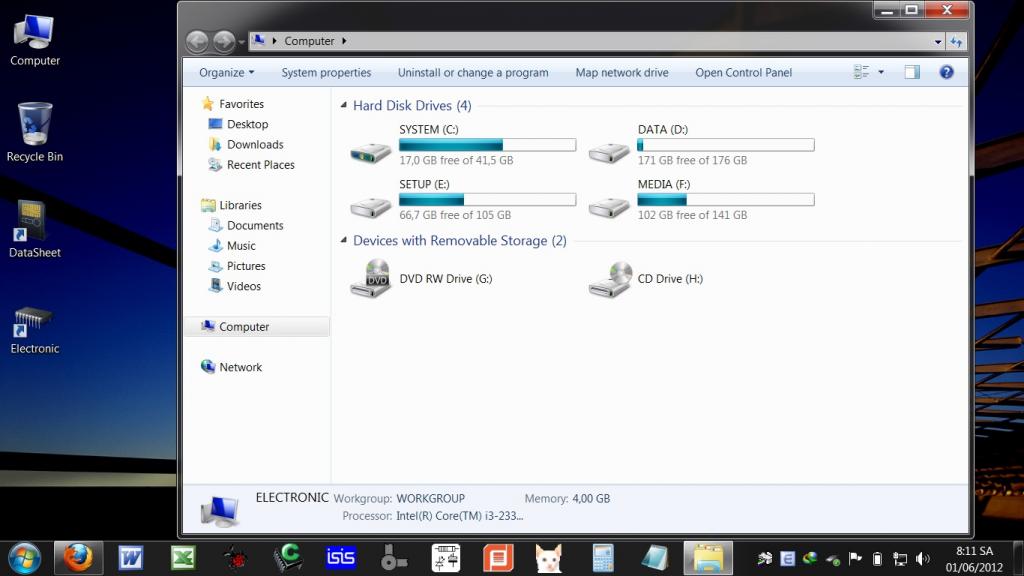Collapse the Hard Disk Drives group
This screenshot has height=576, width=1024.
point(344,105)
